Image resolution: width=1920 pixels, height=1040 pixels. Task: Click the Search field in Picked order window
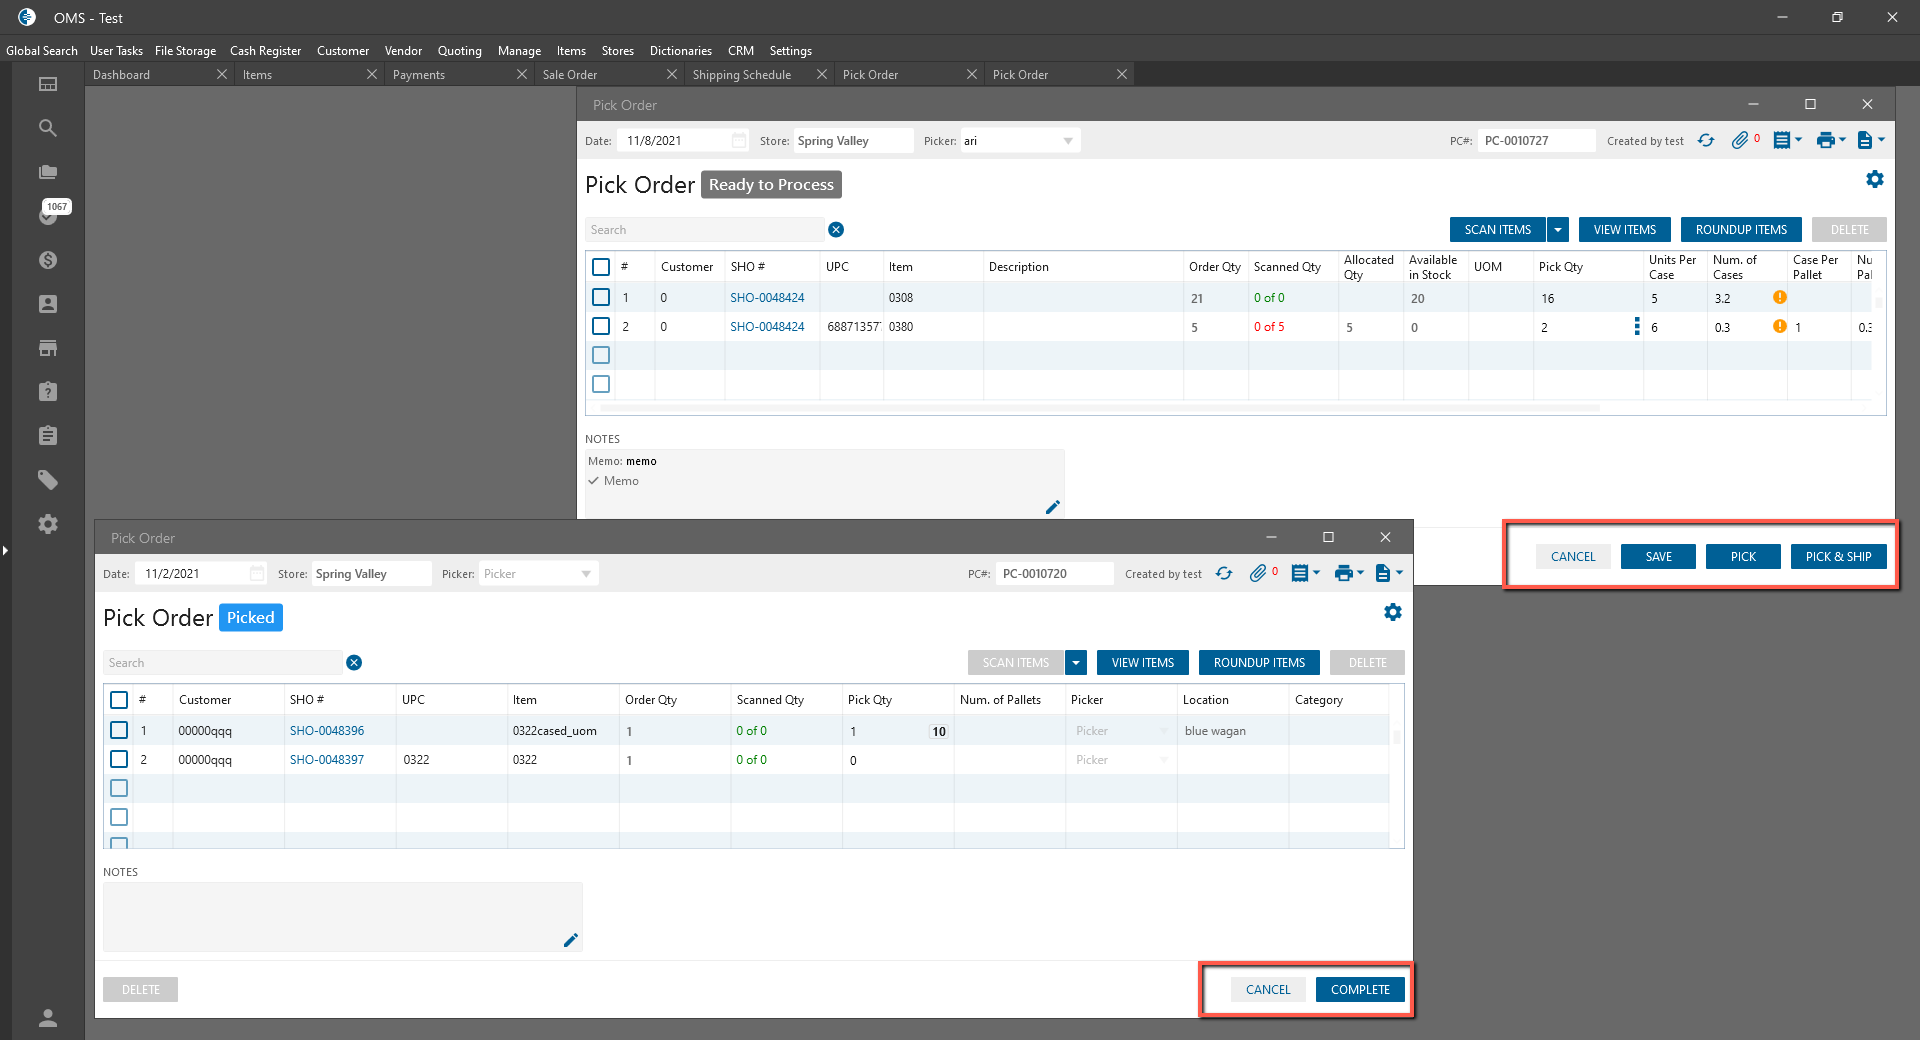[222, 663]
